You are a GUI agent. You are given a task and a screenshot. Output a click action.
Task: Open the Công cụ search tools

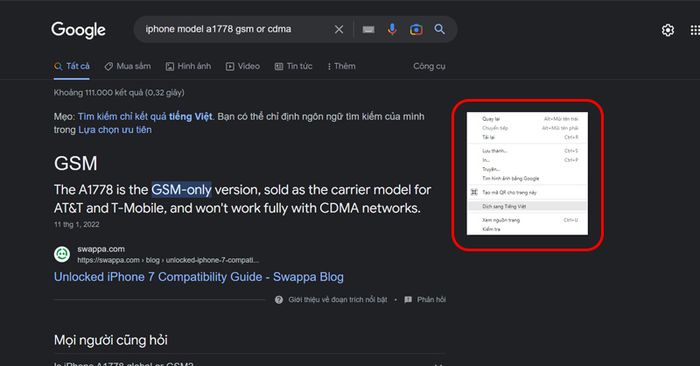tap(429, 67)
